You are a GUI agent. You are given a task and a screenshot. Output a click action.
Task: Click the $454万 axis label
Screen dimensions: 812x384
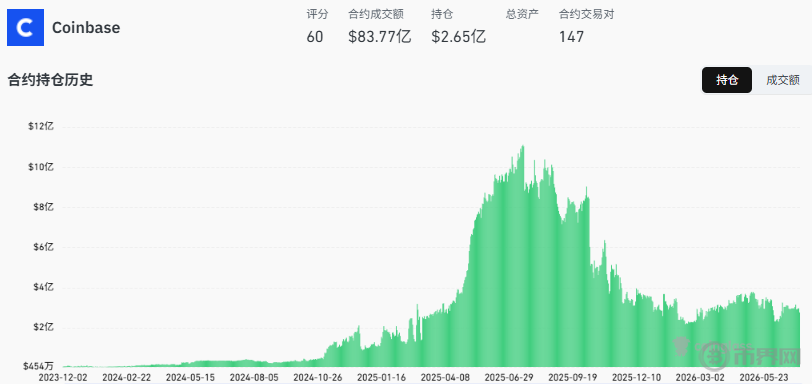pos(38,366)
